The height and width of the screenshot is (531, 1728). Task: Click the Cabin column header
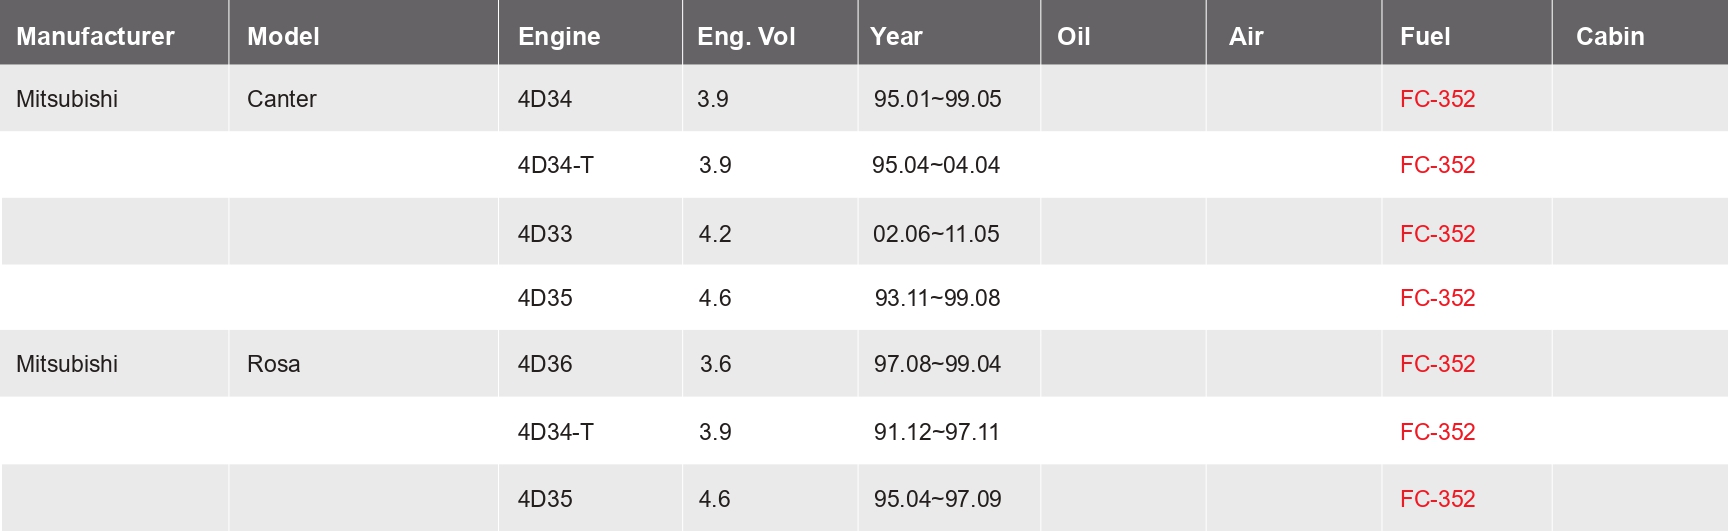click(1610, 37)
